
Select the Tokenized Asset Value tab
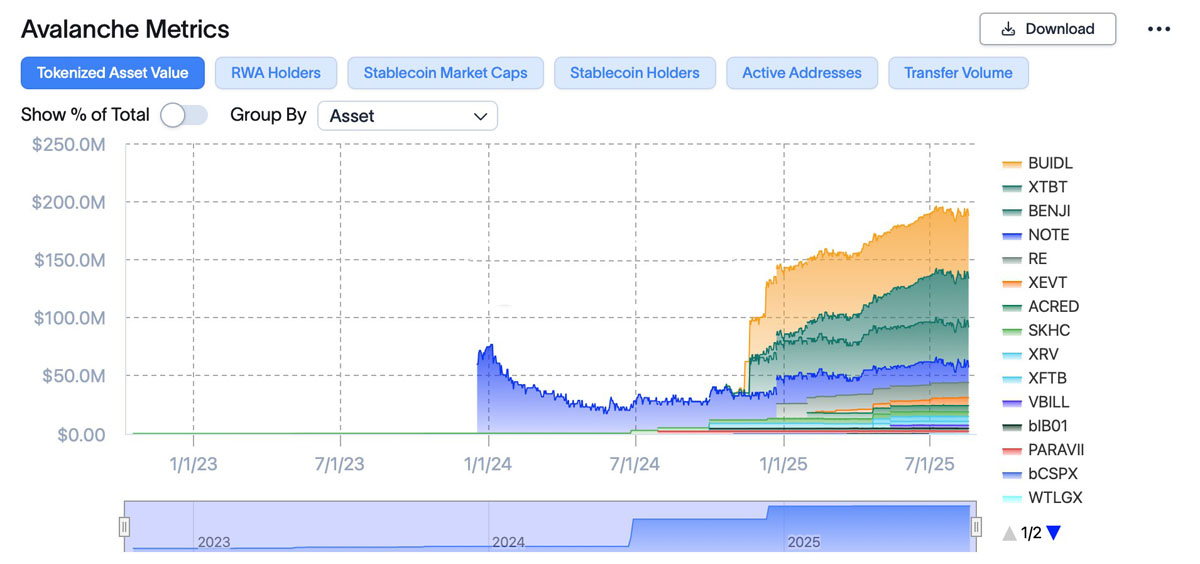pyautogui.click(x=112, y=73)
